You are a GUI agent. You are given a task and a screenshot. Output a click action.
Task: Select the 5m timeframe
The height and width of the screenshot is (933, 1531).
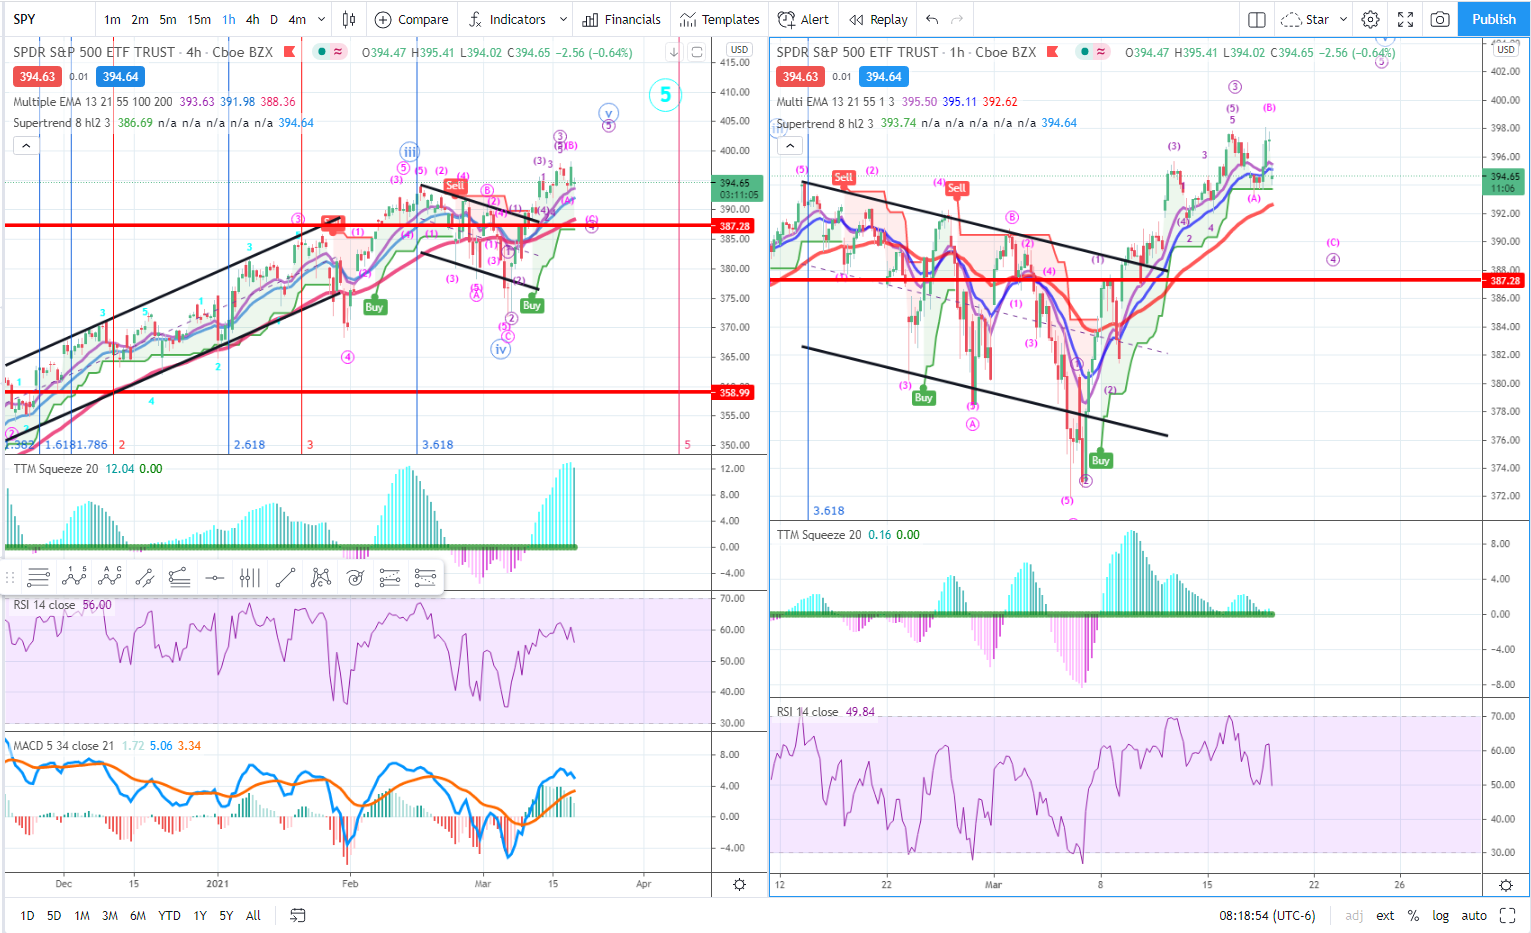(168, 19)
